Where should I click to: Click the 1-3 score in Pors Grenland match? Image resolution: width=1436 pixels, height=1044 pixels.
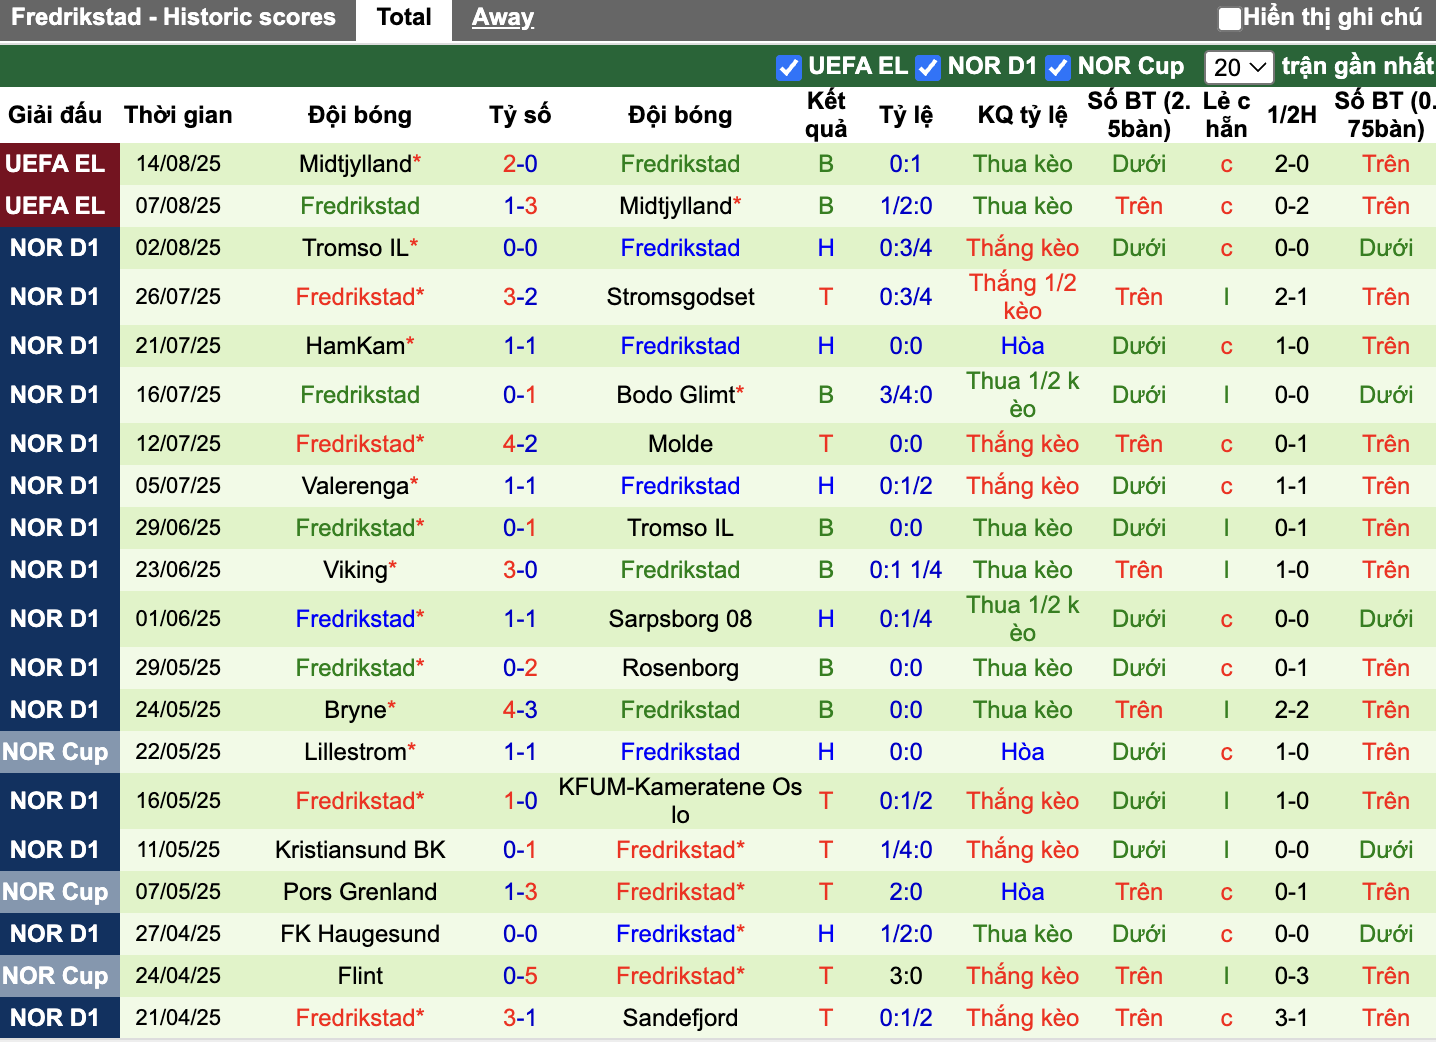point(520,892)
